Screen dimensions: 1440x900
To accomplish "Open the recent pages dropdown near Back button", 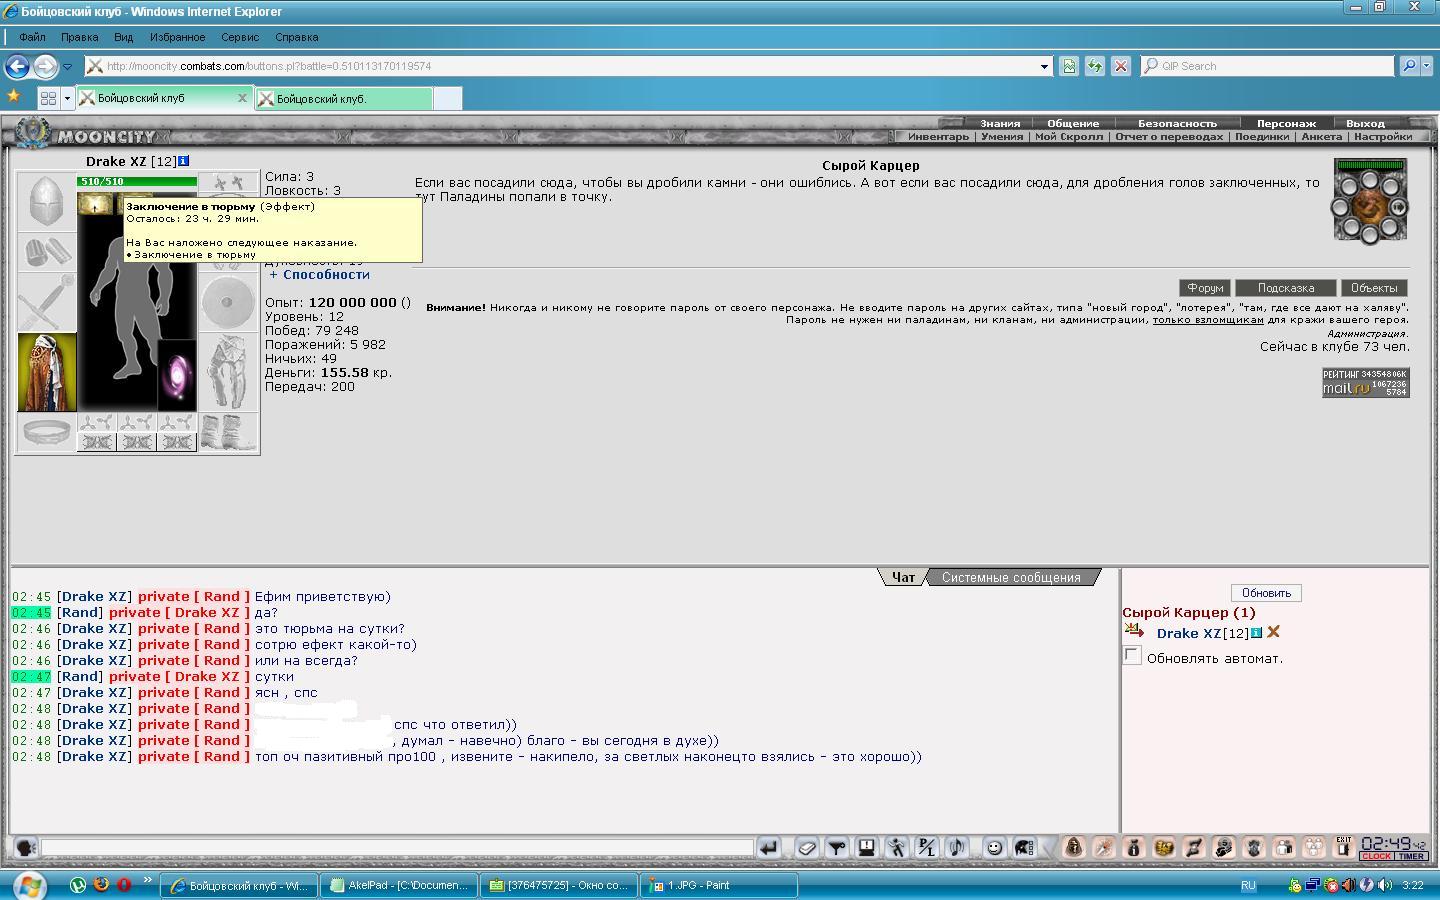I will pyautogui.click(x=67, y=67).
